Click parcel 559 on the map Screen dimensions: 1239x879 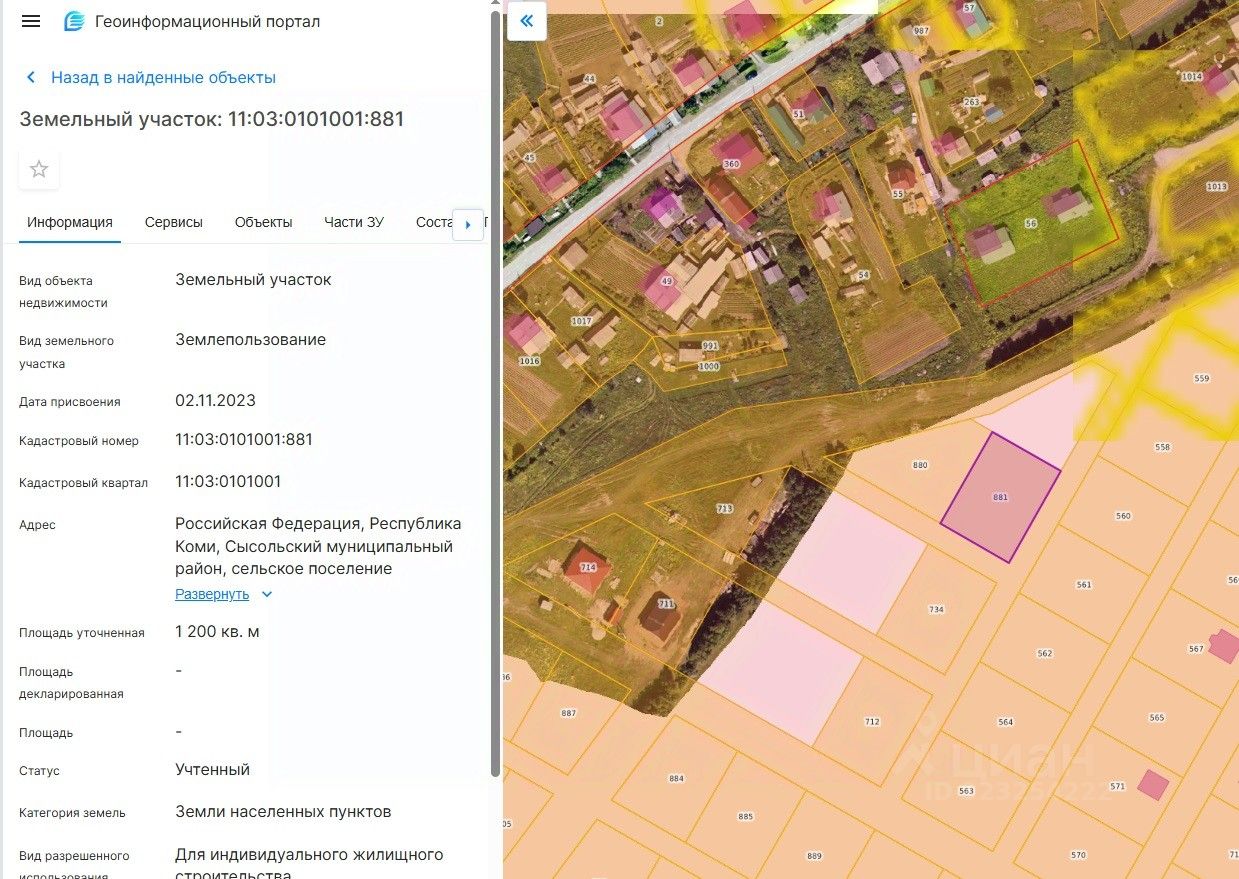coord(1201,378)
